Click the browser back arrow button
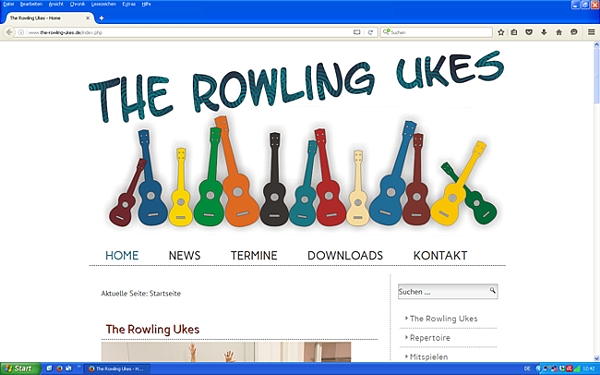The height and width of the screenshot is (375, 600). (x=9, y=32)
